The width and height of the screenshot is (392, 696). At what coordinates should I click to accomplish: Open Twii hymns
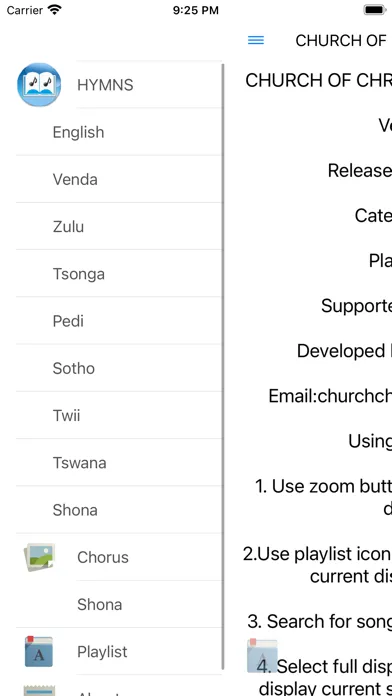tap(119, 415)
